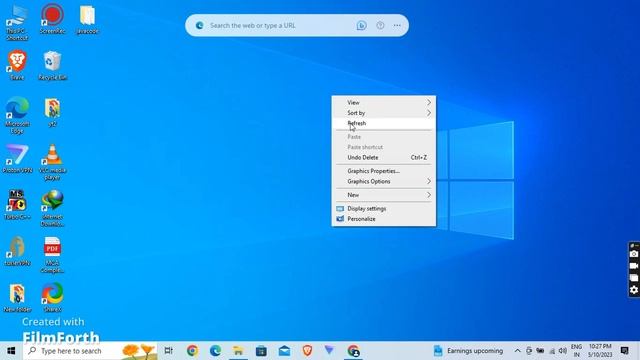The width and height of the screenshot is (640, 360).
Task: Open gallery icon in recorder sidebar
Action: pyautogui.click(x=633, y=278)
